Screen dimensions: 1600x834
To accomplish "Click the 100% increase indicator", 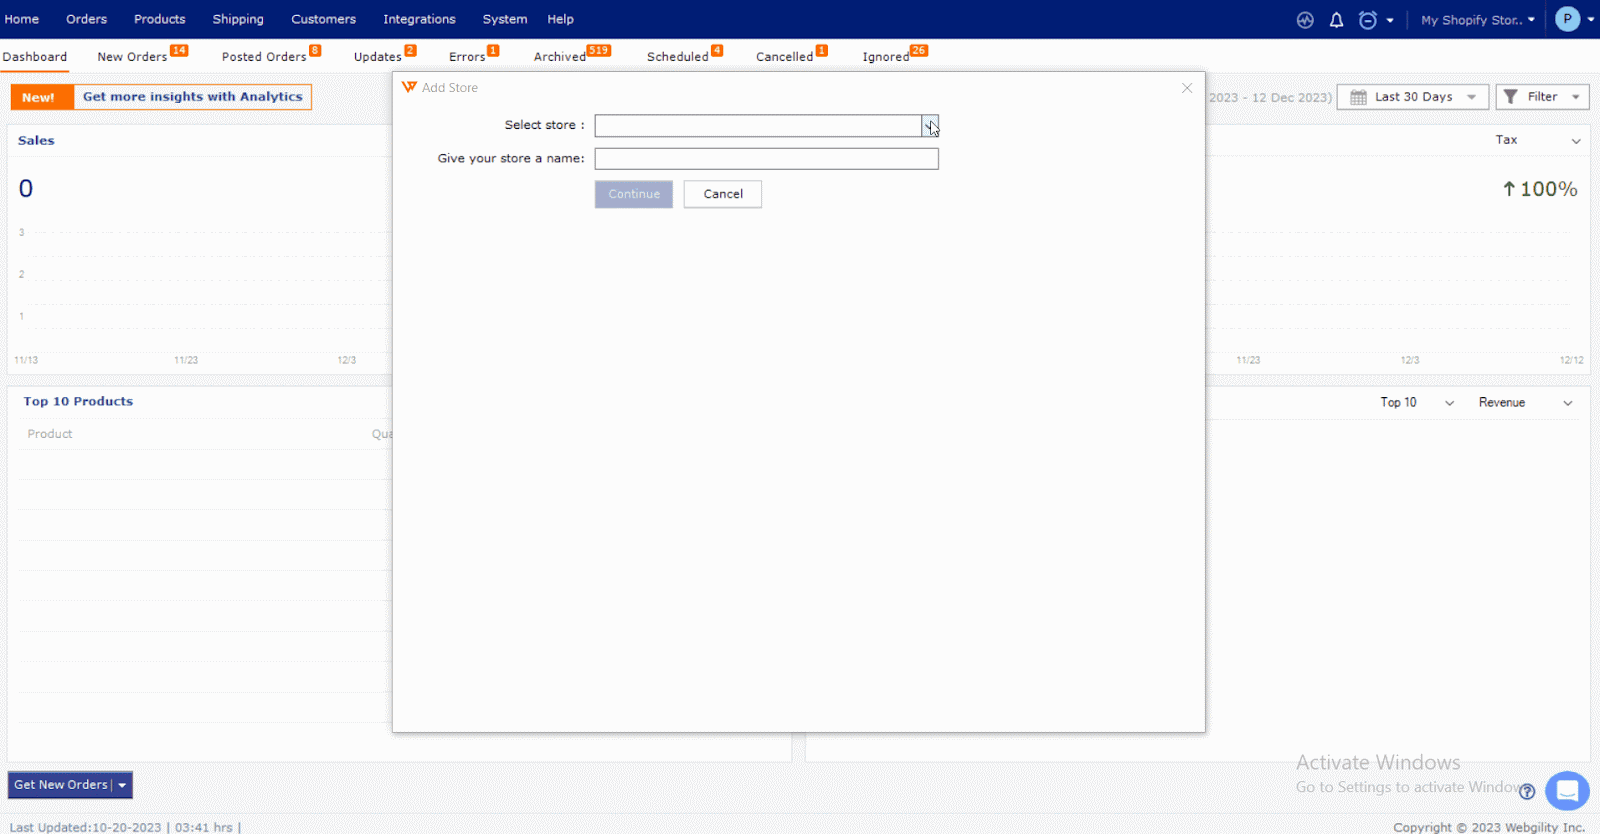I will [1540, 189].
